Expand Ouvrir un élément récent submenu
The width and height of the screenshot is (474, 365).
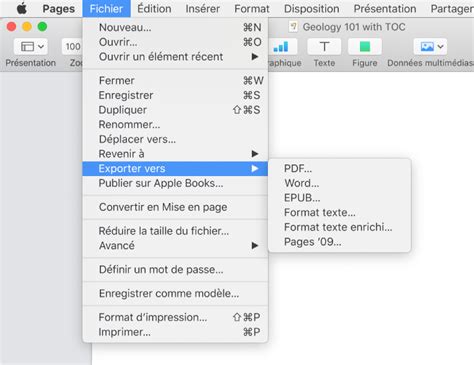pyautogui.click(x=175, y=57)
